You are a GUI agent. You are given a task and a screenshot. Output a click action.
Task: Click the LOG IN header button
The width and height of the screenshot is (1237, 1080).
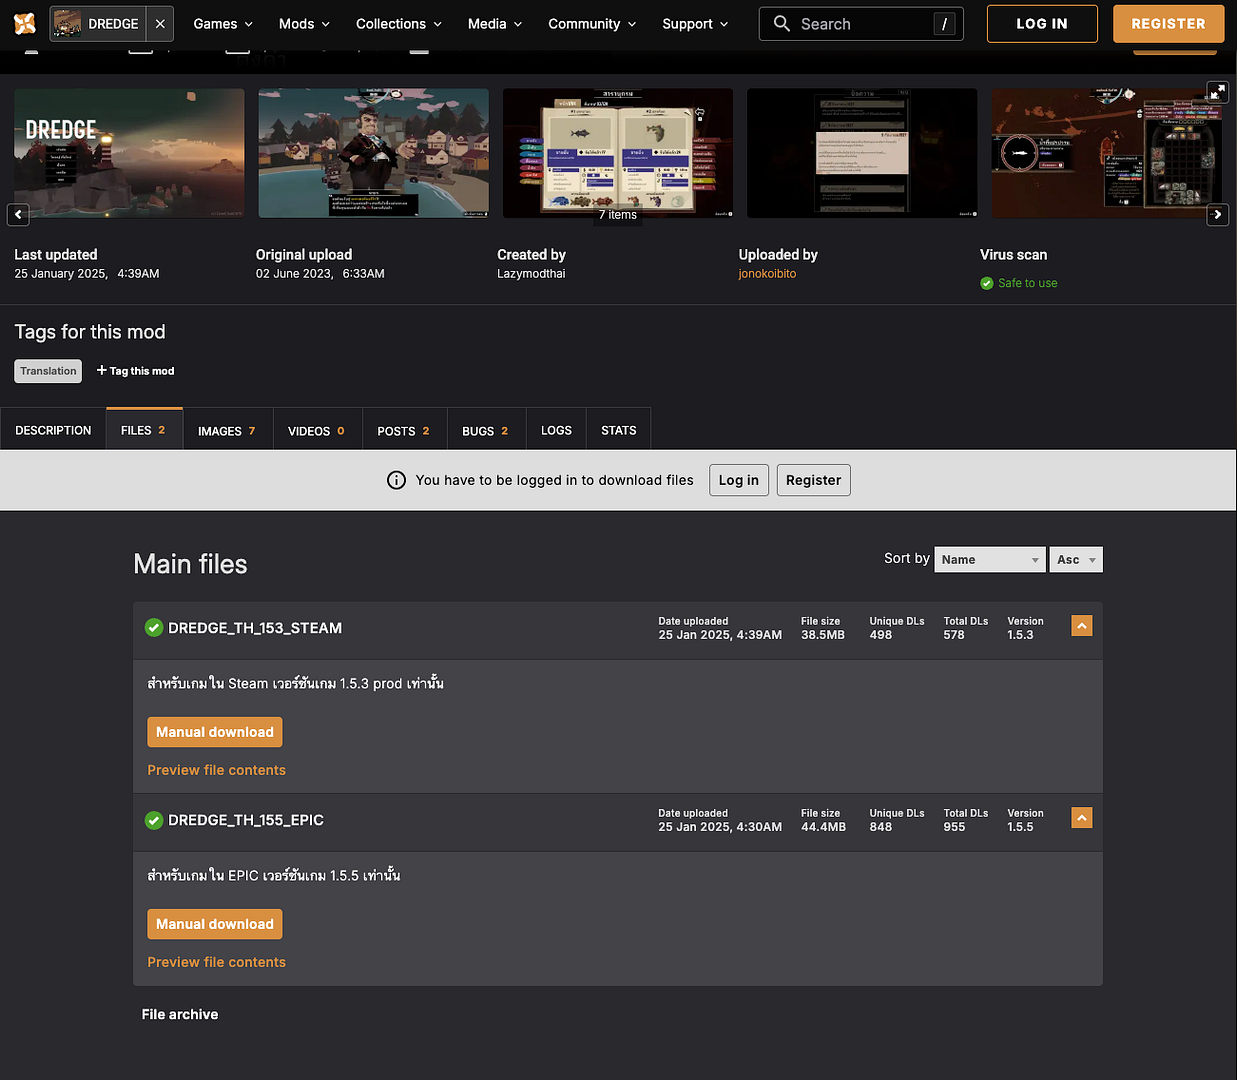[1042, 24]
